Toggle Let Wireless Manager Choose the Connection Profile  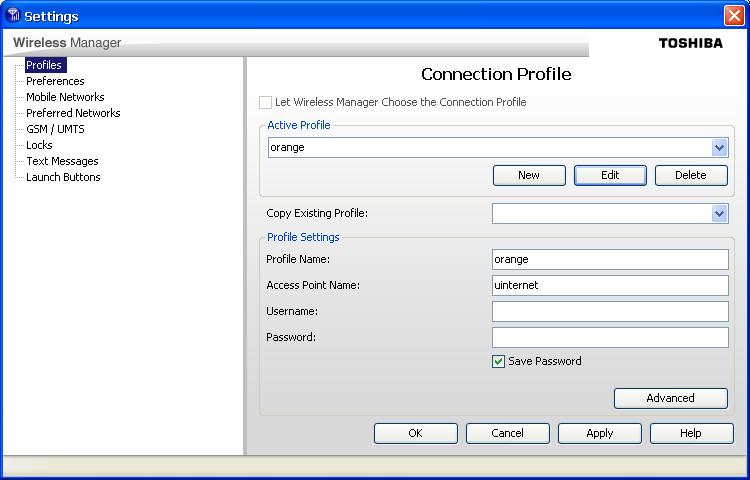(x=265, y=102)
